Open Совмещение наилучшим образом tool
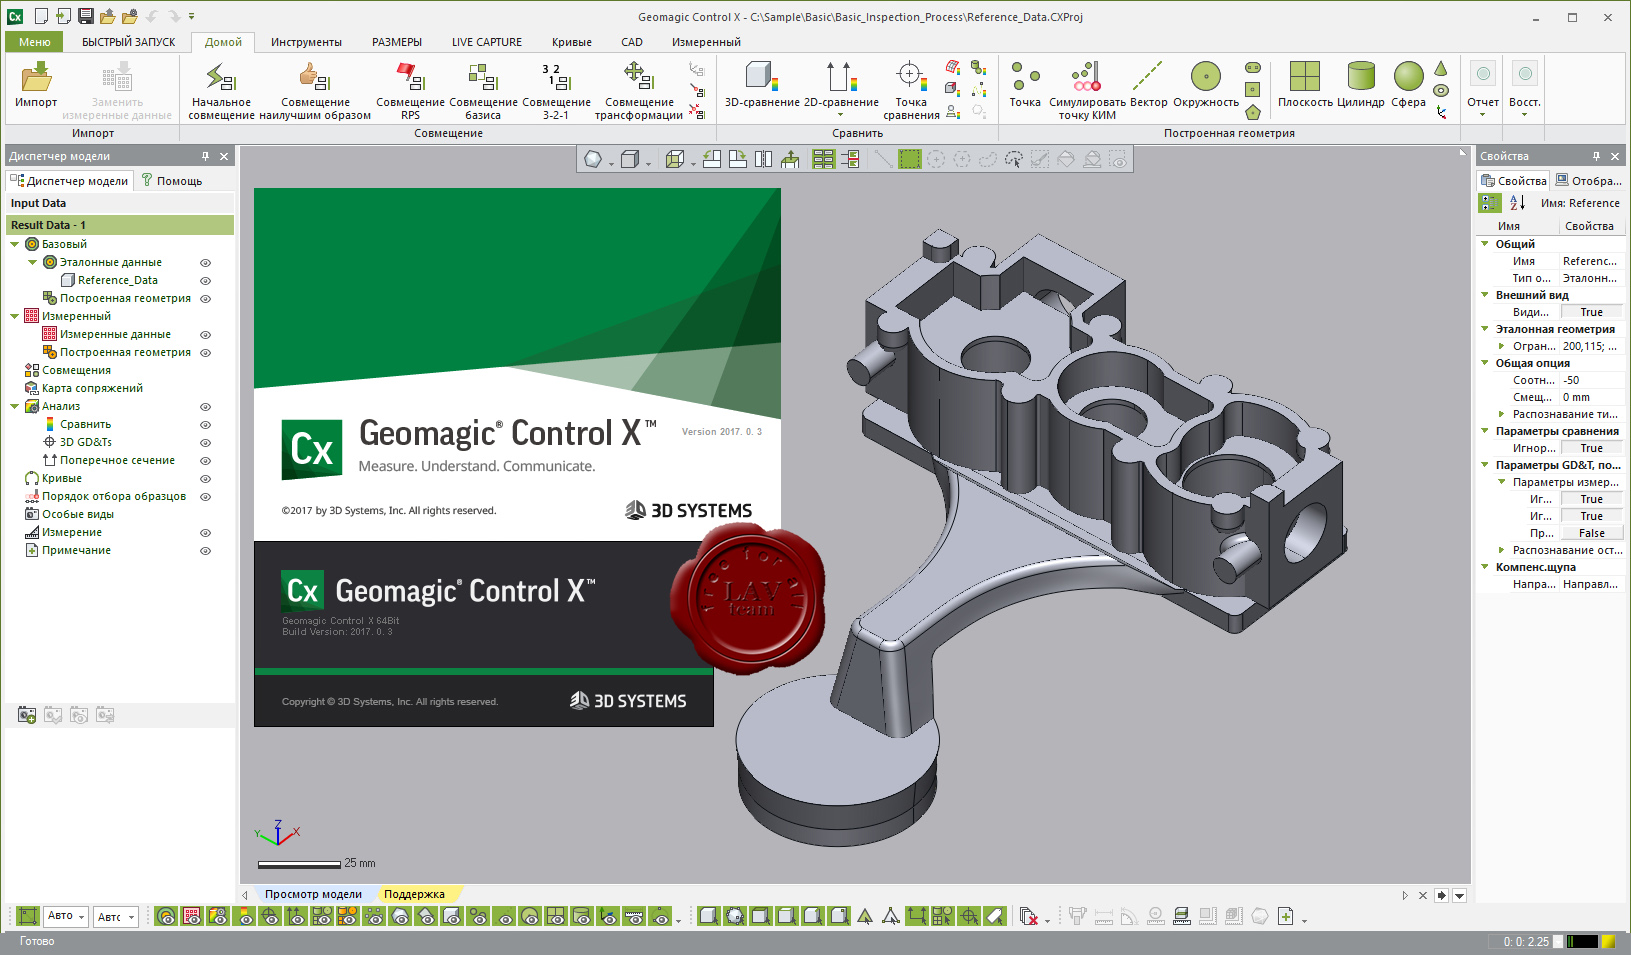Screen dimensions: 1631x955 click(x=315, y=90)
